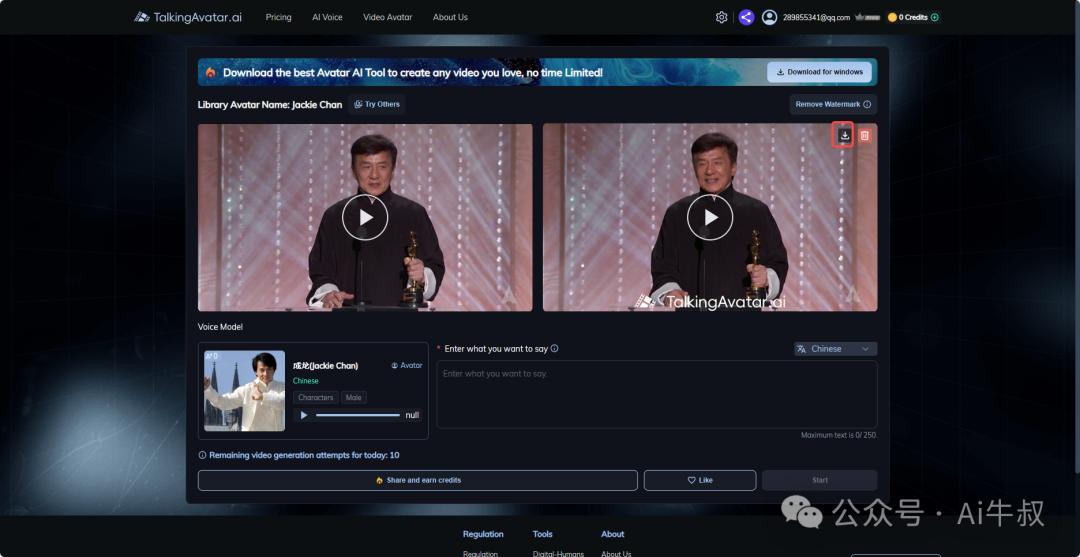The image size is (1080, 557).
Task: Play the Jackie Chan voice sample
Action: [x=304, y=415]
